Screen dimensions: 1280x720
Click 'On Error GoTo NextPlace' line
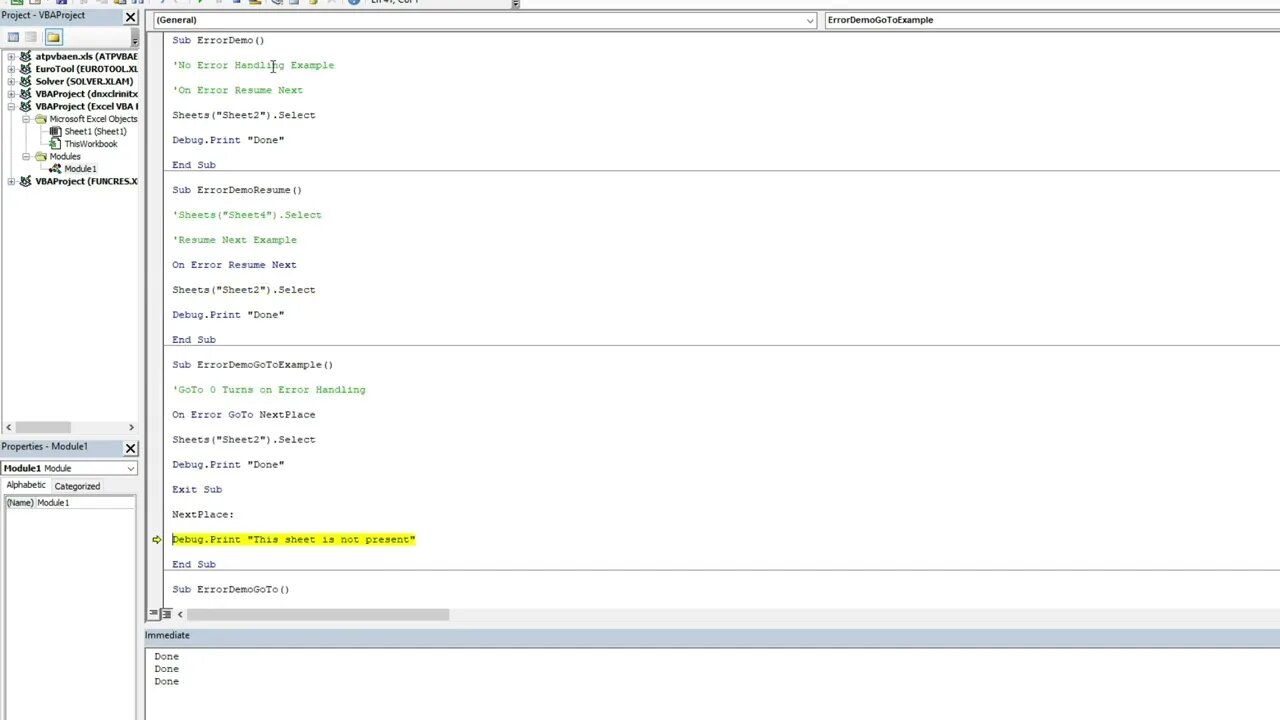click(243, 415)
